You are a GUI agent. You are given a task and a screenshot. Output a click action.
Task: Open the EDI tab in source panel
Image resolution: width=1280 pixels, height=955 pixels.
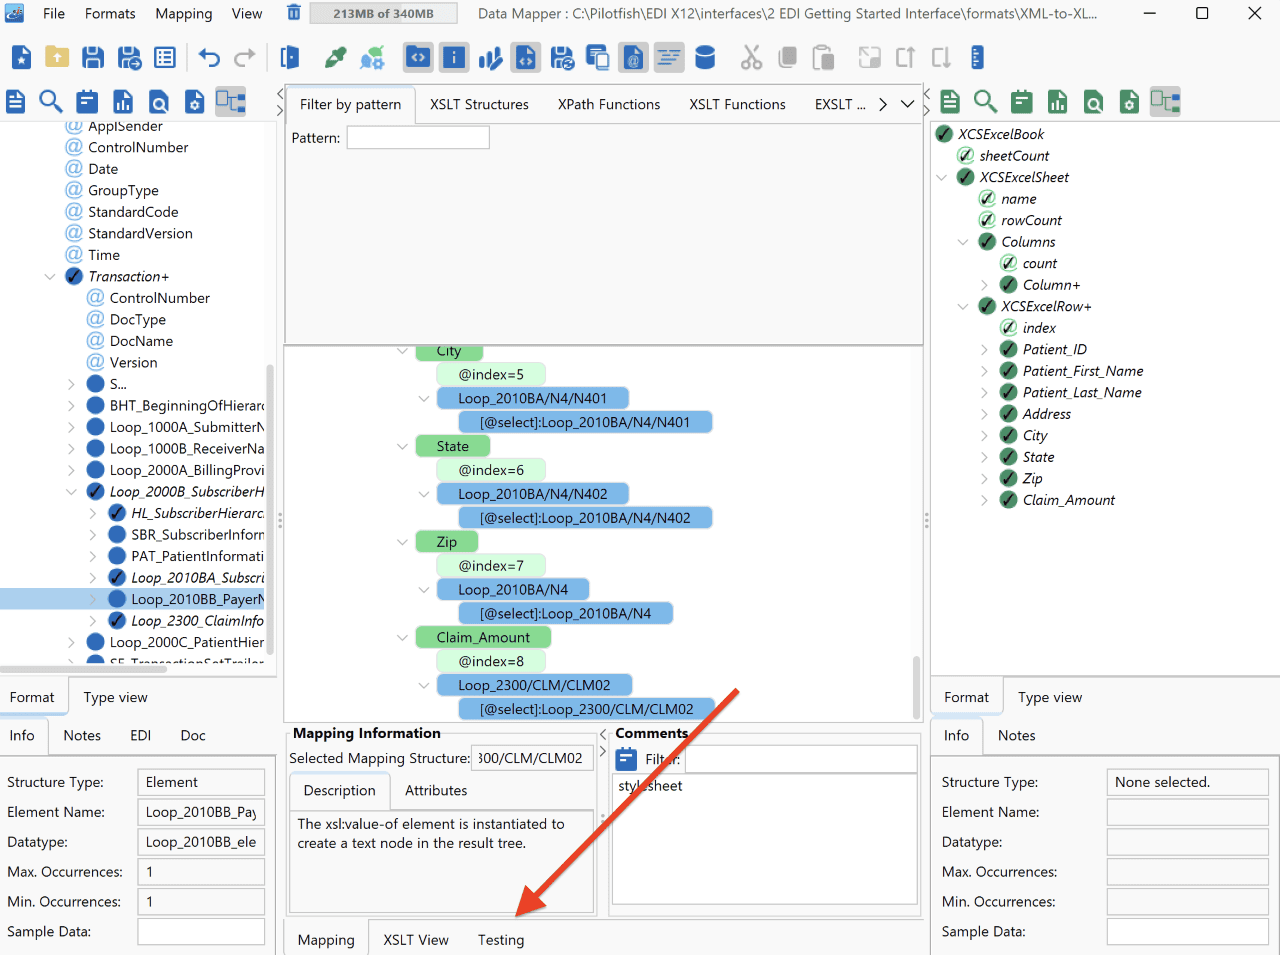(141, 735)
